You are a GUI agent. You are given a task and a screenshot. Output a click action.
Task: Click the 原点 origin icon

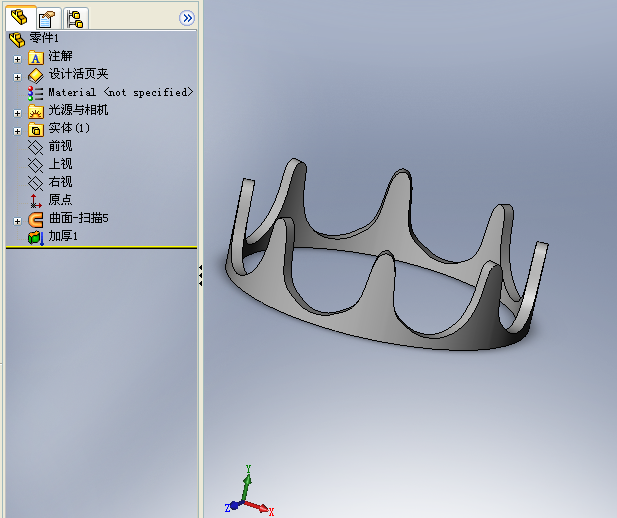(36, 201)
